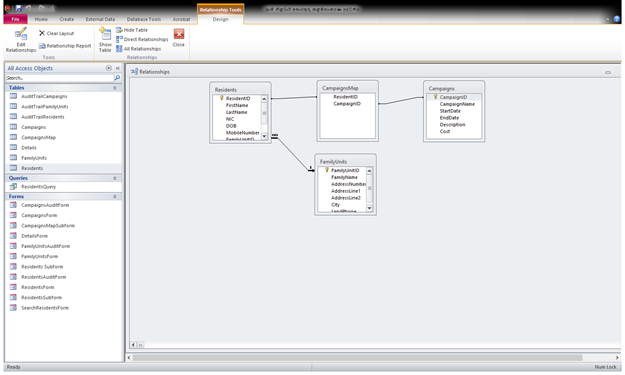Screen dimensions: 625x375
Task: Open the AuditTrailFamilyUnits table
Action: (45, 106)
